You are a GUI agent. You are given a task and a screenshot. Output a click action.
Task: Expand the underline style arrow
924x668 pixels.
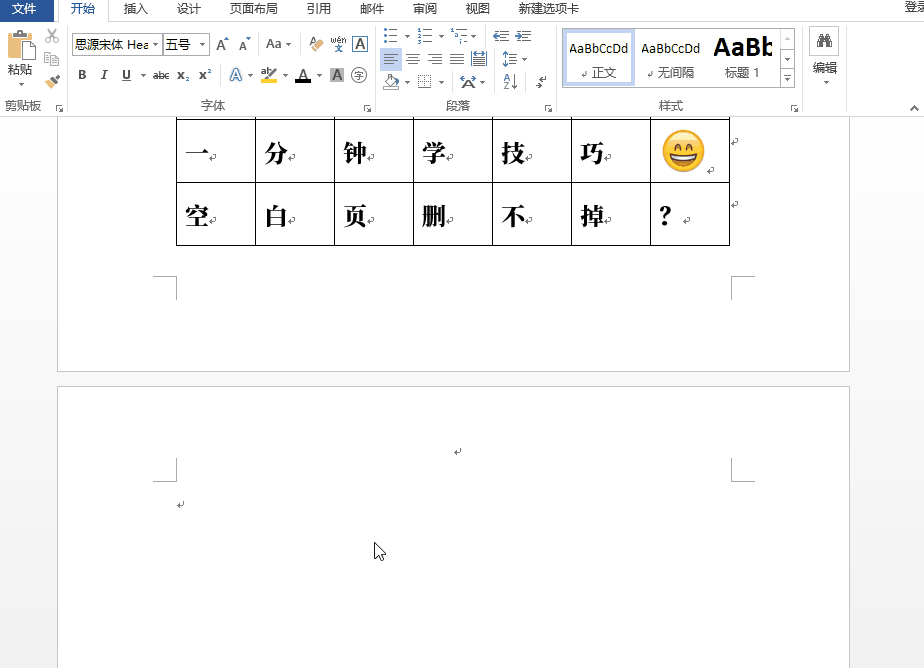pos(143,75)
